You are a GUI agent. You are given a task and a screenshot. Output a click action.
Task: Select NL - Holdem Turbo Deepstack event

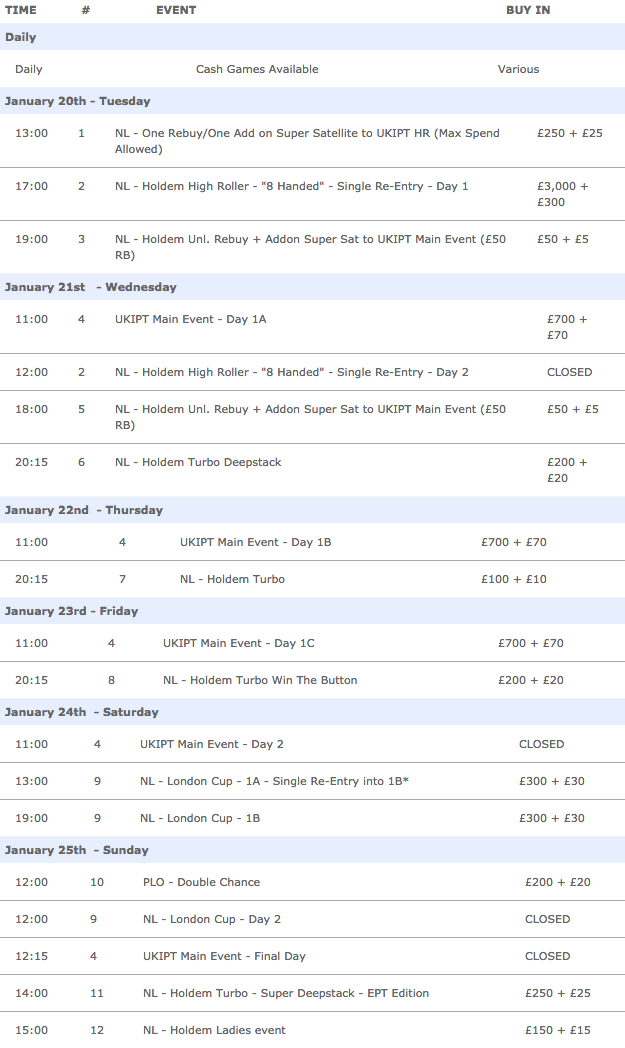[x=198, y=462]
